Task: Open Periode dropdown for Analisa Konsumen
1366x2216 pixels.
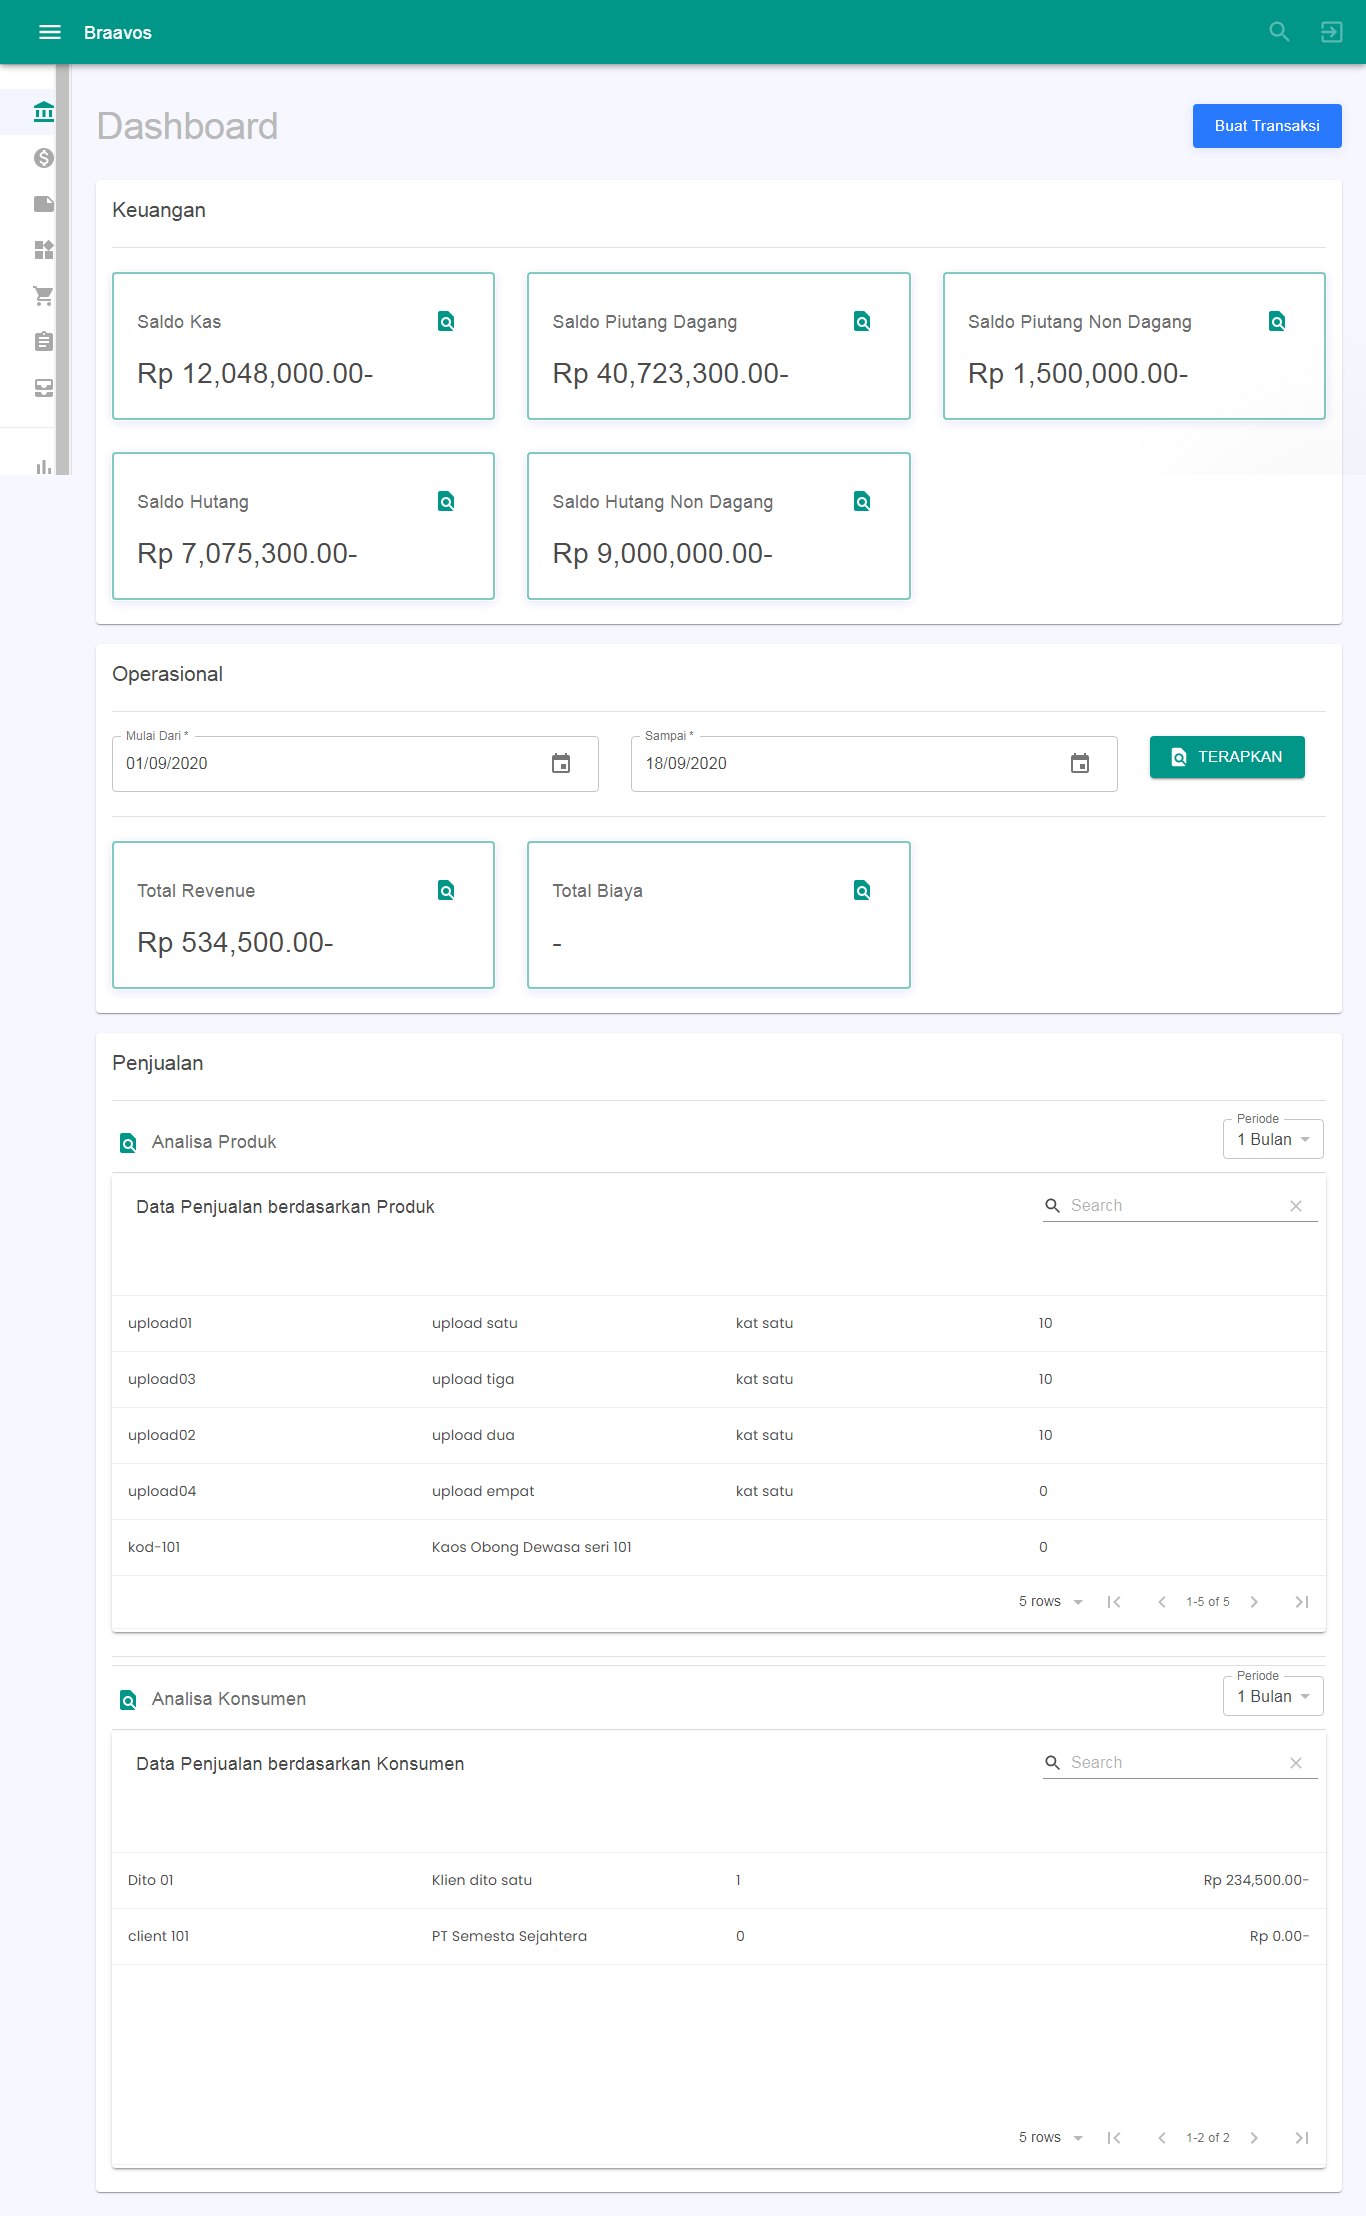Action: point(1273,1696)
